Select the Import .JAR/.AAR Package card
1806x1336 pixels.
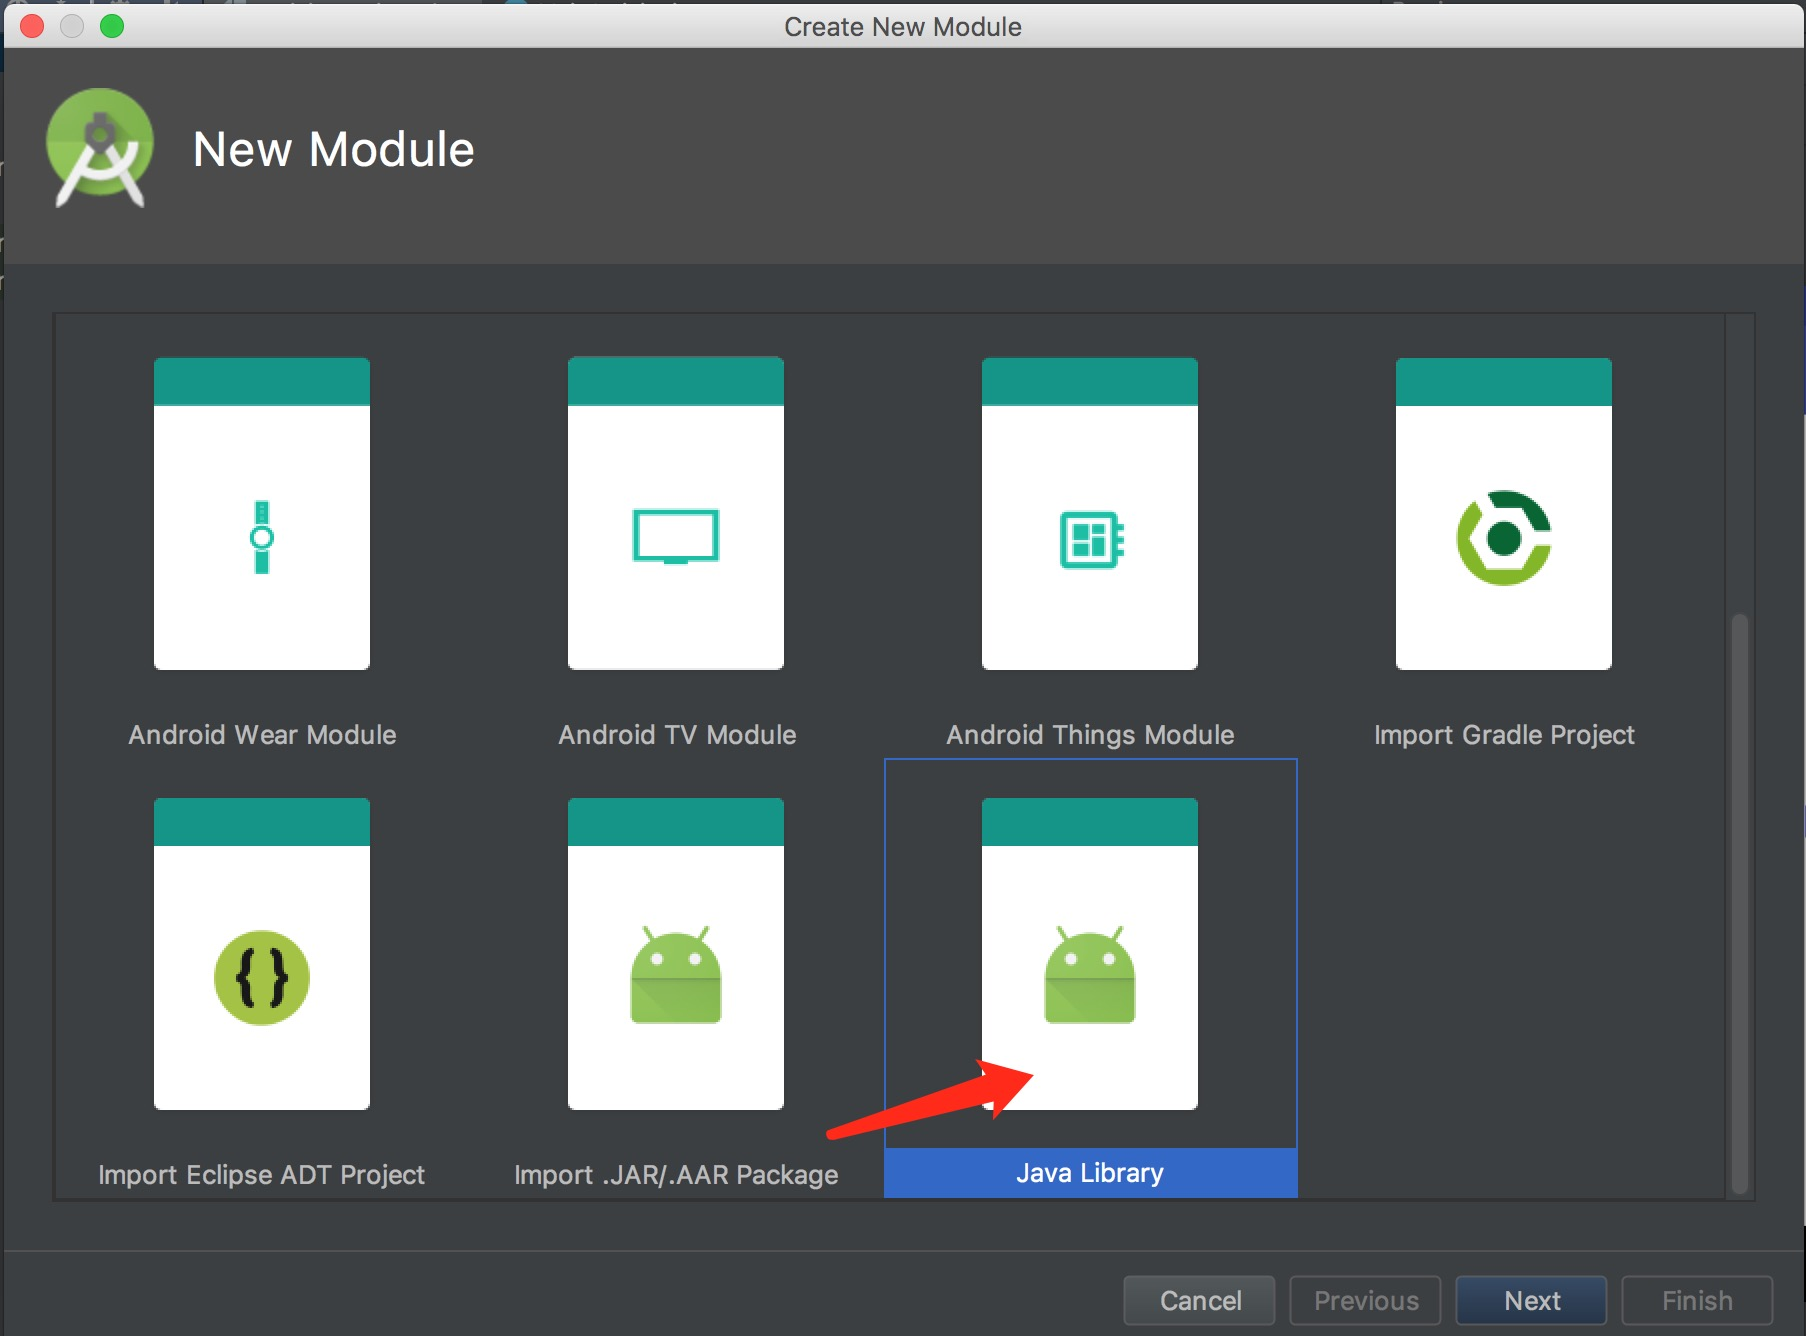pyautogui.click(x=675, y=953)
